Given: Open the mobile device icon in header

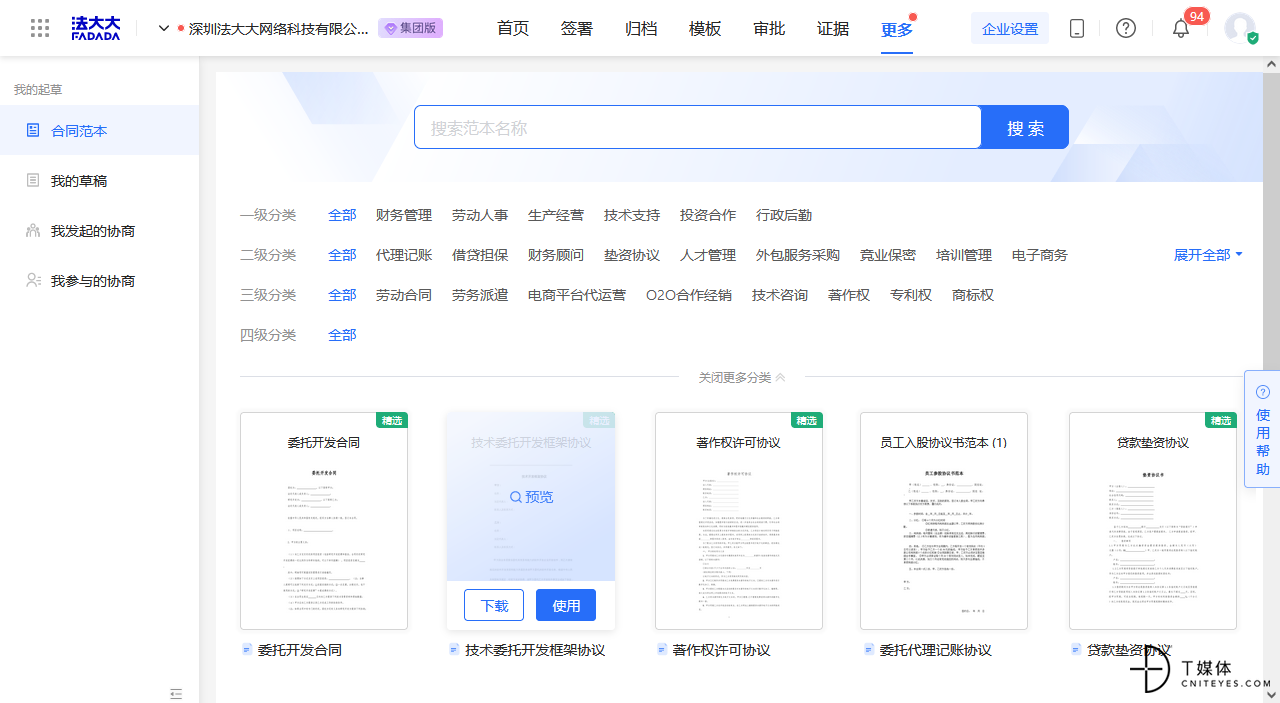Looking at the screenshot, I should point(1077,28).
